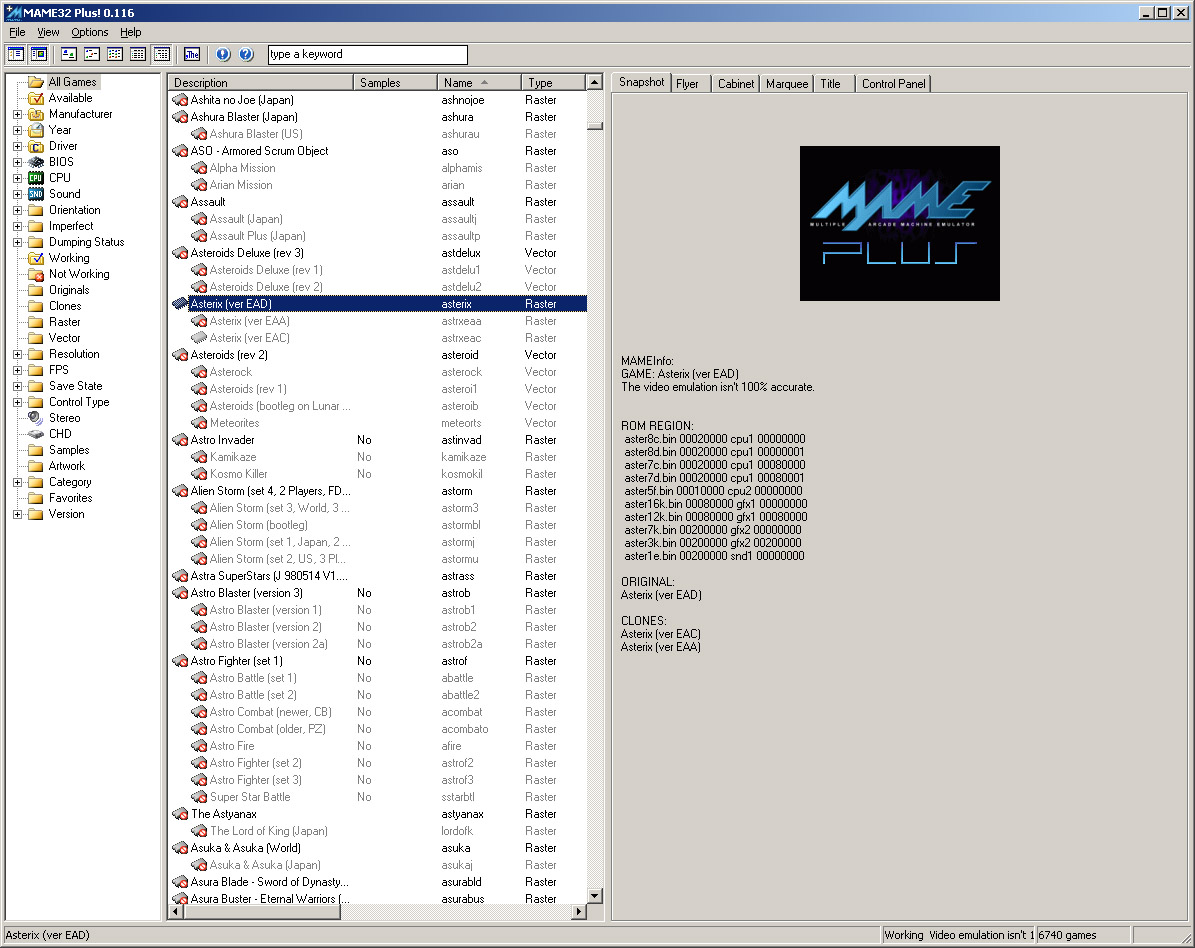Image resolution: width=1195 pixels, height=948 pixels.
Task: Sort by the Samples column header
Action: [x=396, y=82]
